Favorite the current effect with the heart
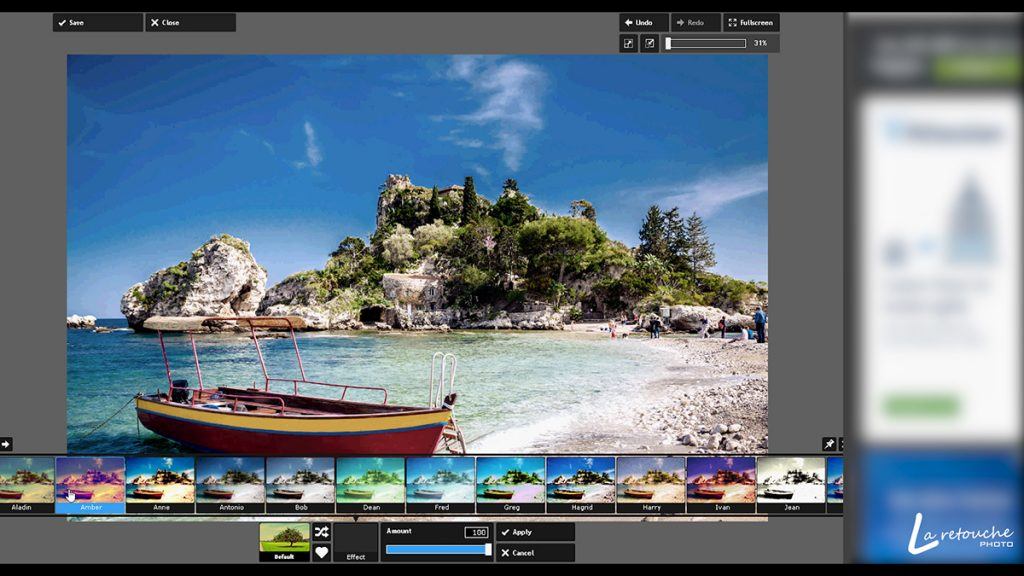This screenshot has width=1024, height=576. click(321, 551)
